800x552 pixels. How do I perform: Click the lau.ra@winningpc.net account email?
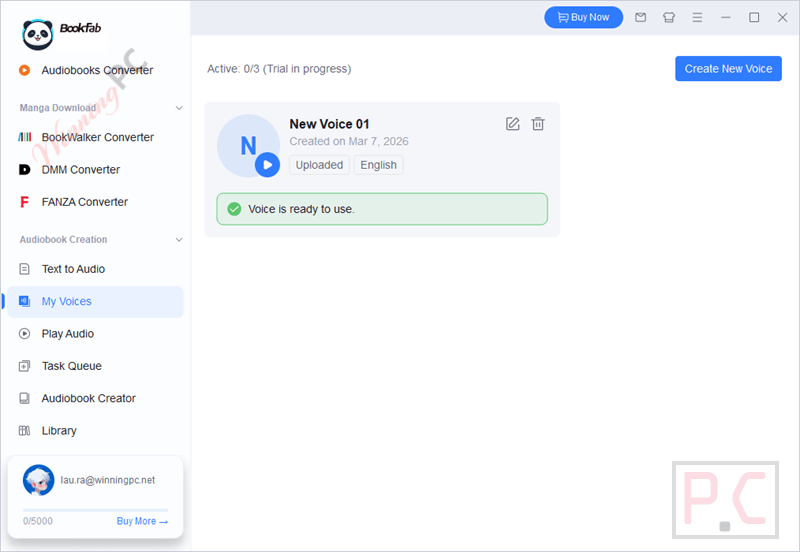coord(108,480)
